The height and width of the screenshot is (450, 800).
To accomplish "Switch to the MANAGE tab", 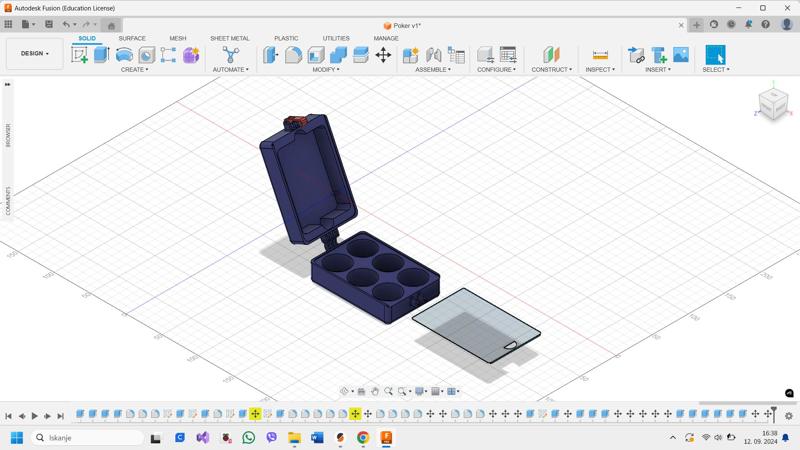I will (386, 38).
